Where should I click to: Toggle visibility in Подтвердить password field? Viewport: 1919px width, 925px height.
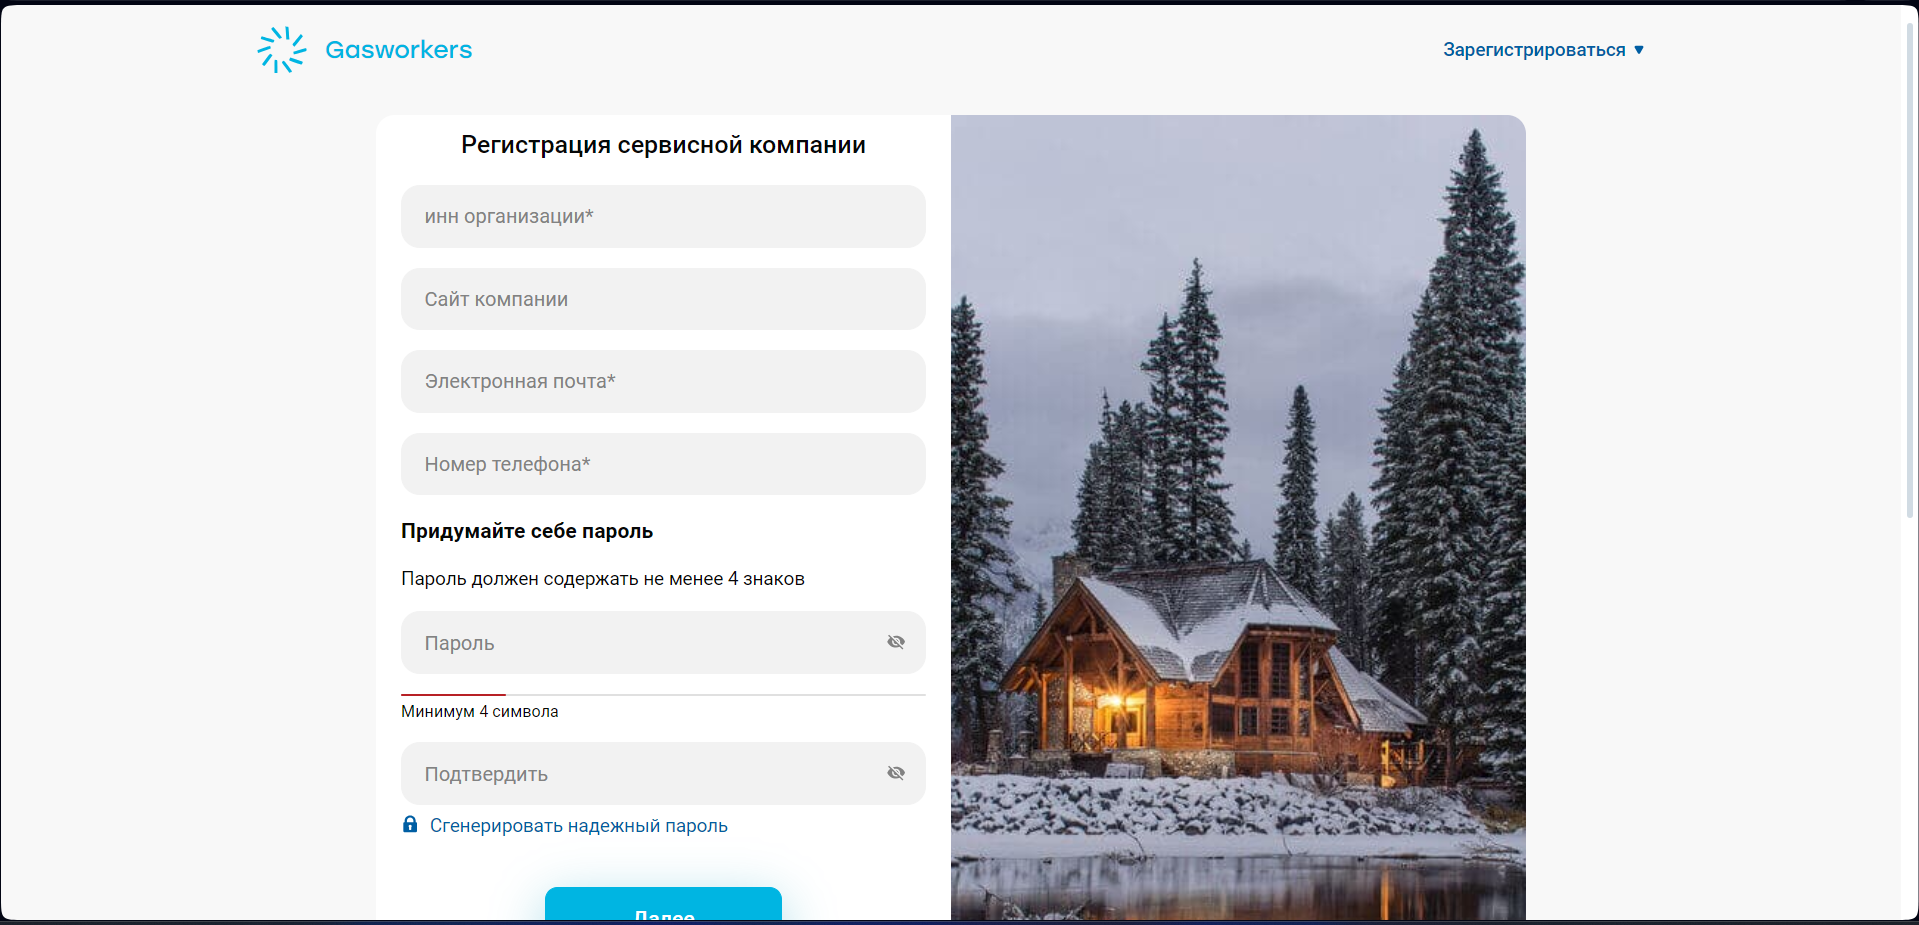point(896,773)
